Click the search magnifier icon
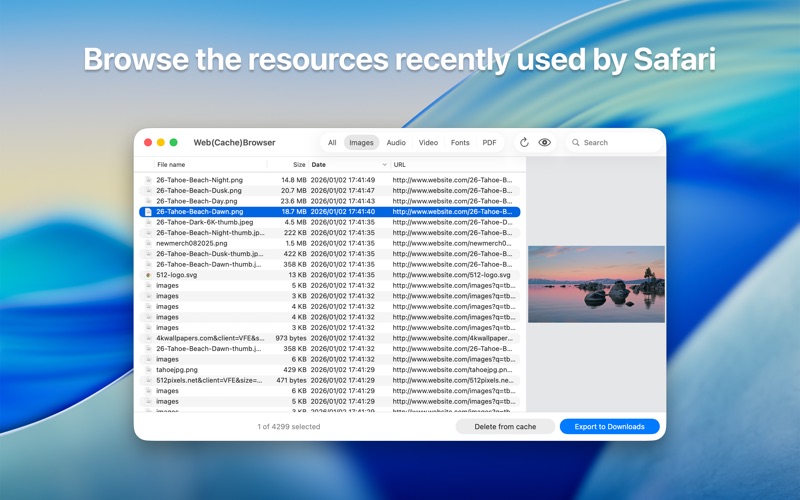Image resolution: width=800 pixels, height=500 pixels. tap(576, 142)
